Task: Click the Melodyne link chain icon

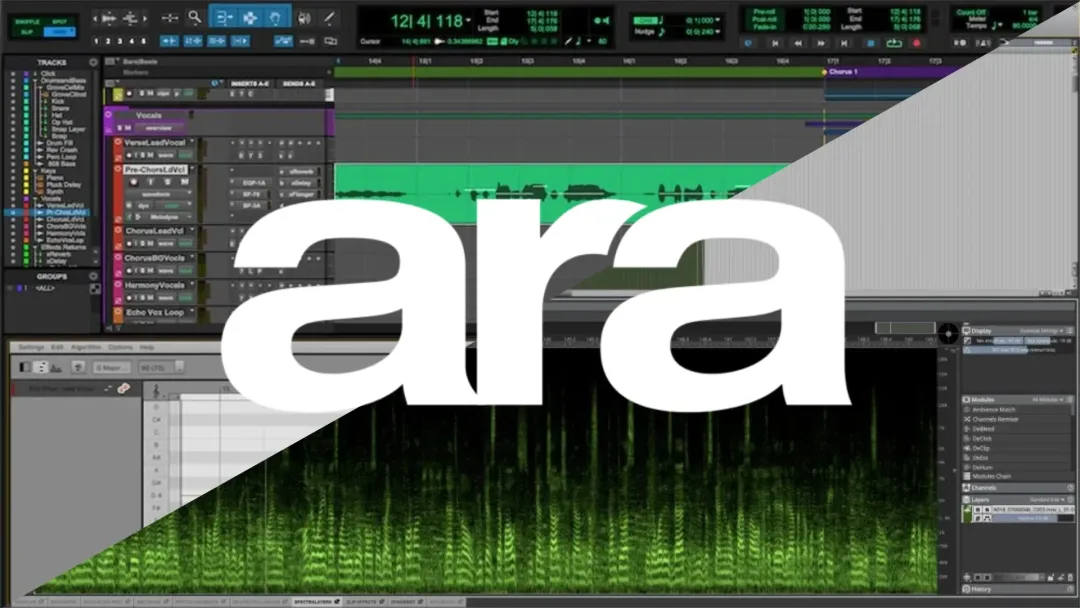Action: click(x=123, y=389)
